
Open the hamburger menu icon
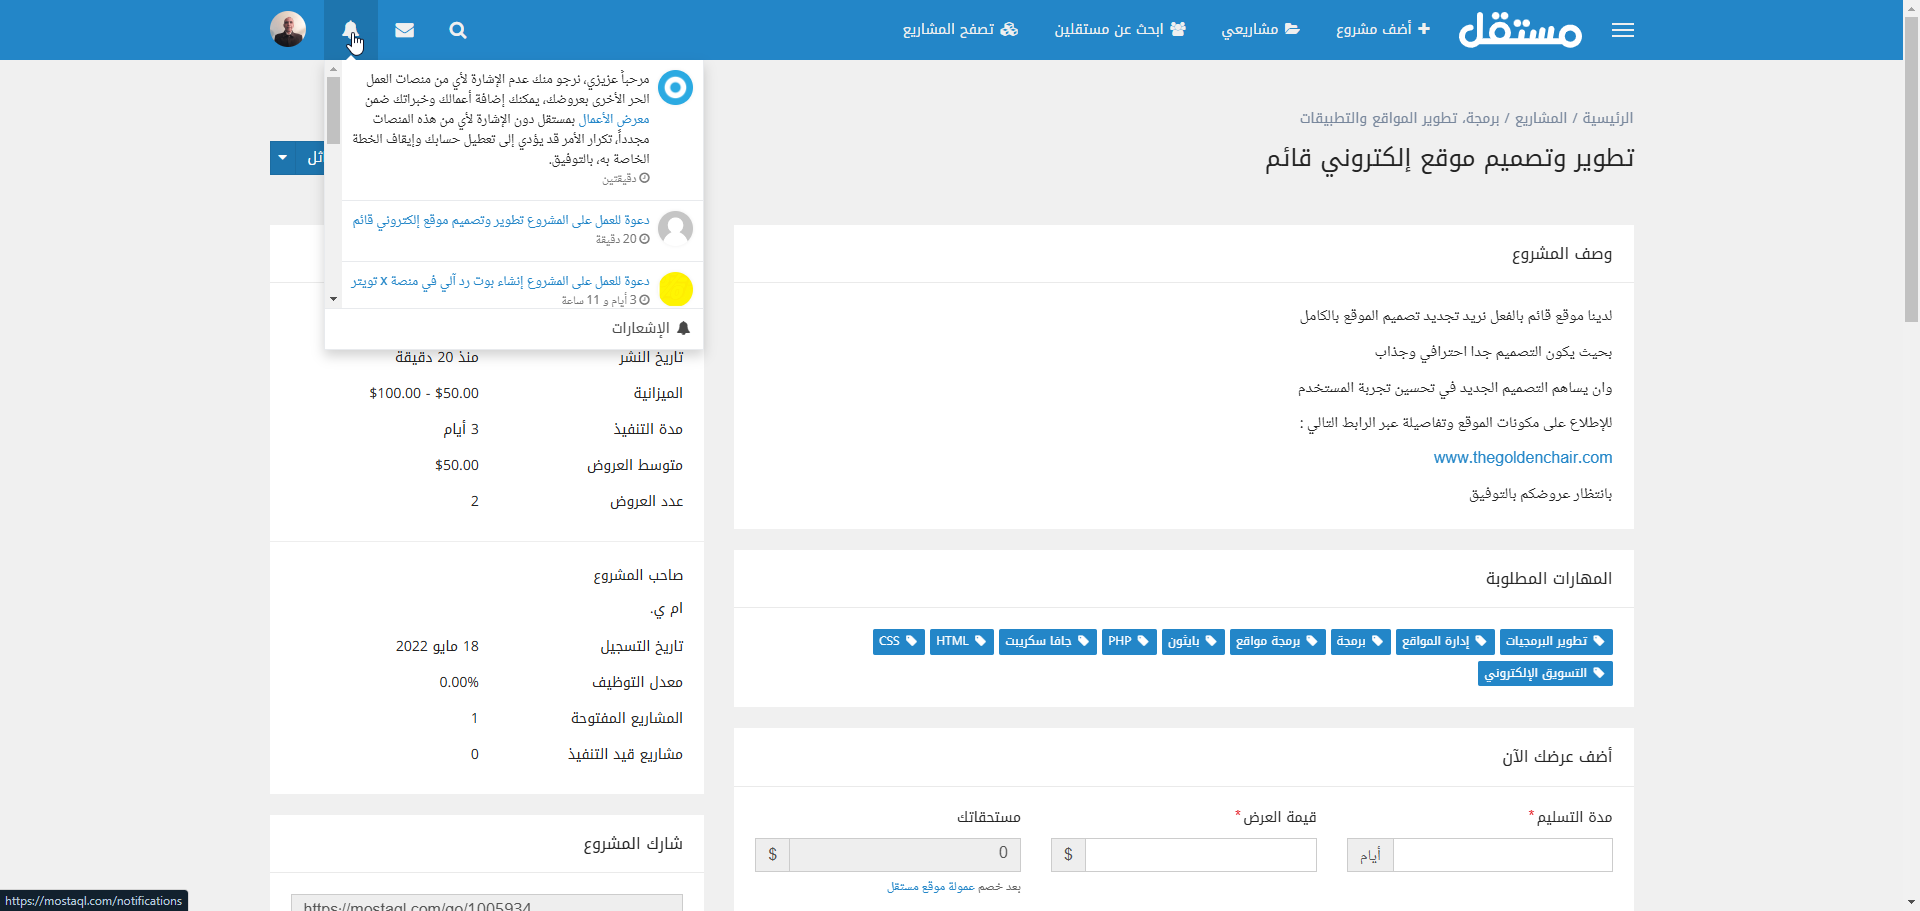[1622, 30]
